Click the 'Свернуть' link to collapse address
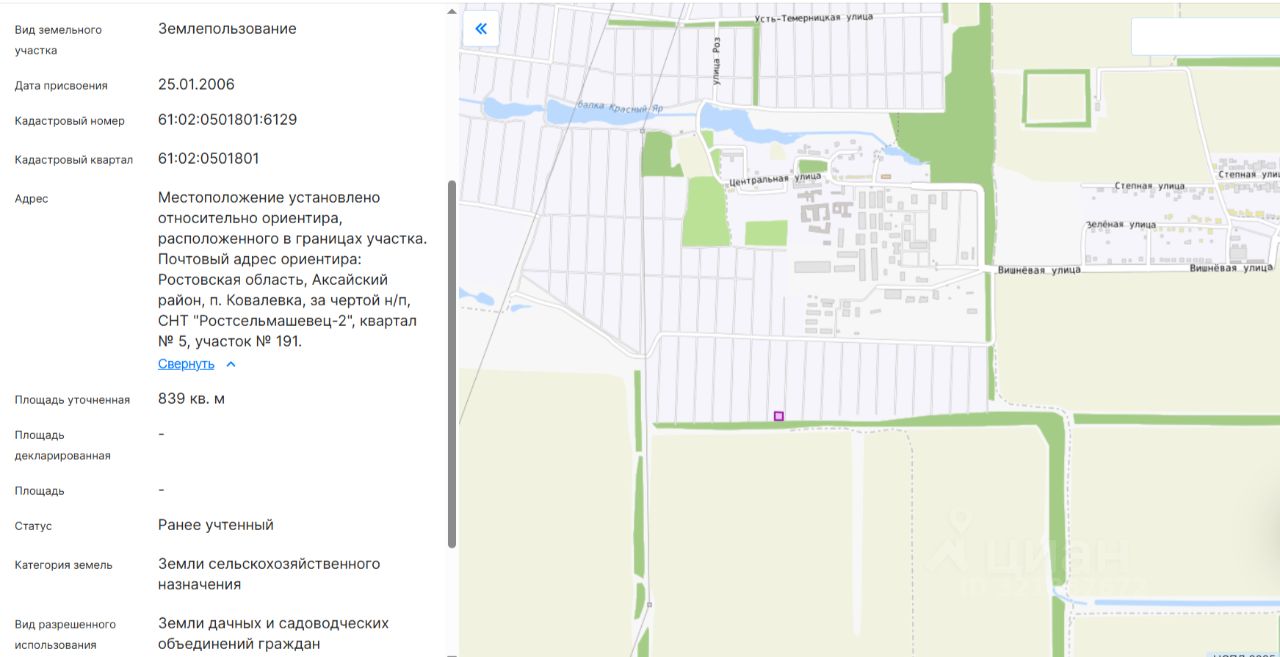This screenshot has height=657, width=1280. click(186, 364)
